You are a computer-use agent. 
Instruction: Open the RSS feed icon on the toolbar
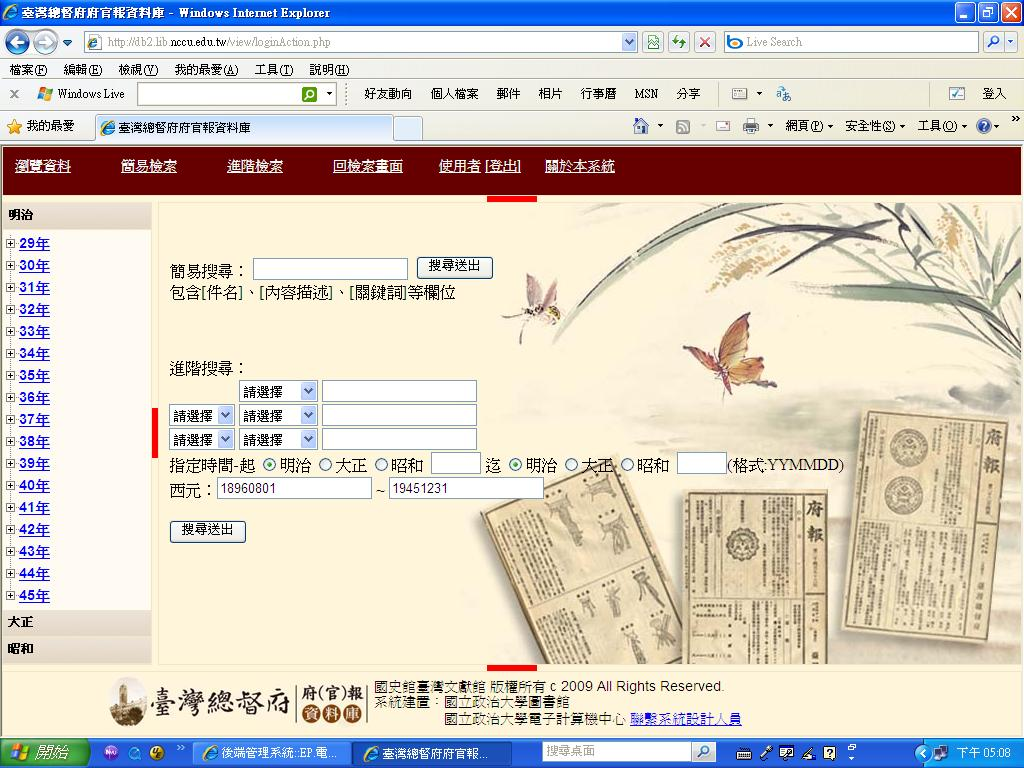click(683, 125)
